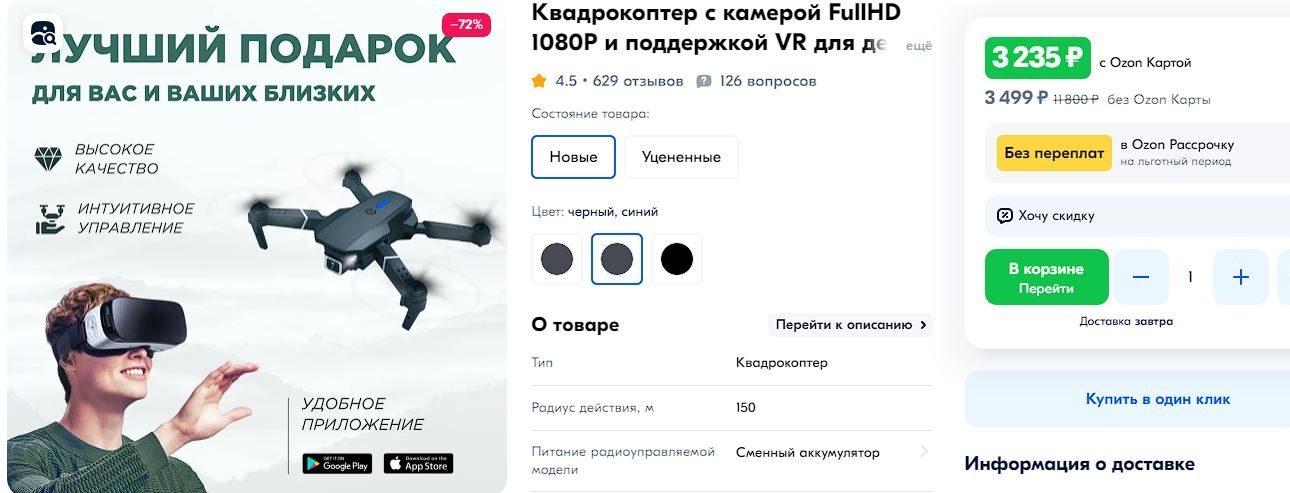Expand the Сменный аккумулятор row arrow
This screenshot has height=493, width=1290.
924,452
